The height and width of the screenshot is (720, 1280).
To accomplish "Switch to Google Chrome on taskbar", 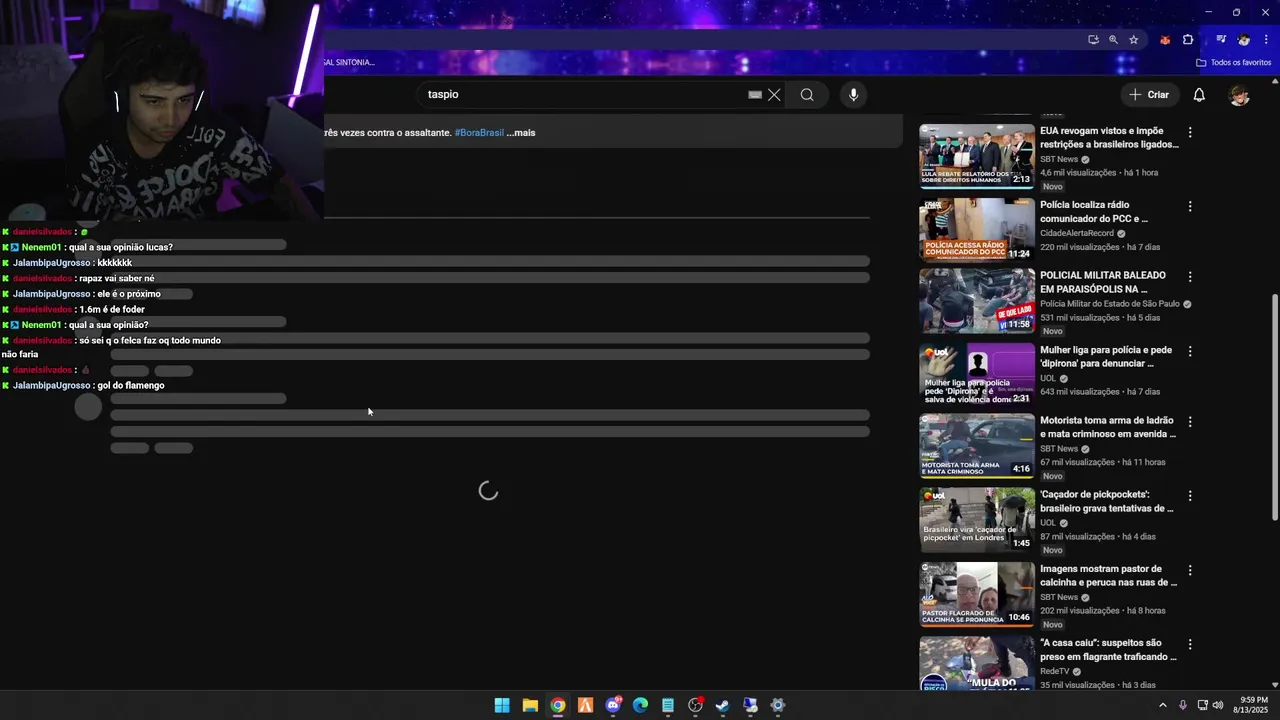I will 558,705.
